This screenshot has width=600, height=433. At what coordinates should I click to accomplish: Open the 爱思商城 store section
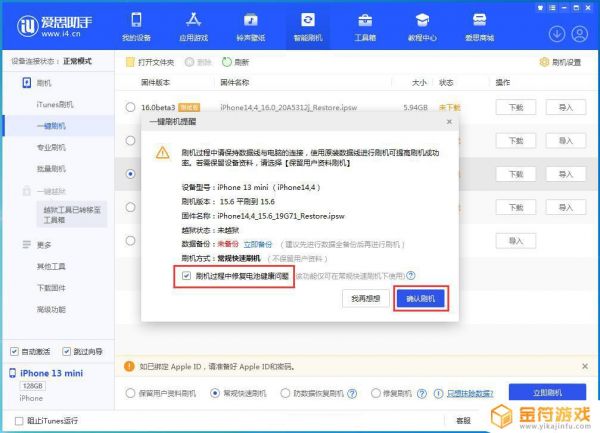479,26
